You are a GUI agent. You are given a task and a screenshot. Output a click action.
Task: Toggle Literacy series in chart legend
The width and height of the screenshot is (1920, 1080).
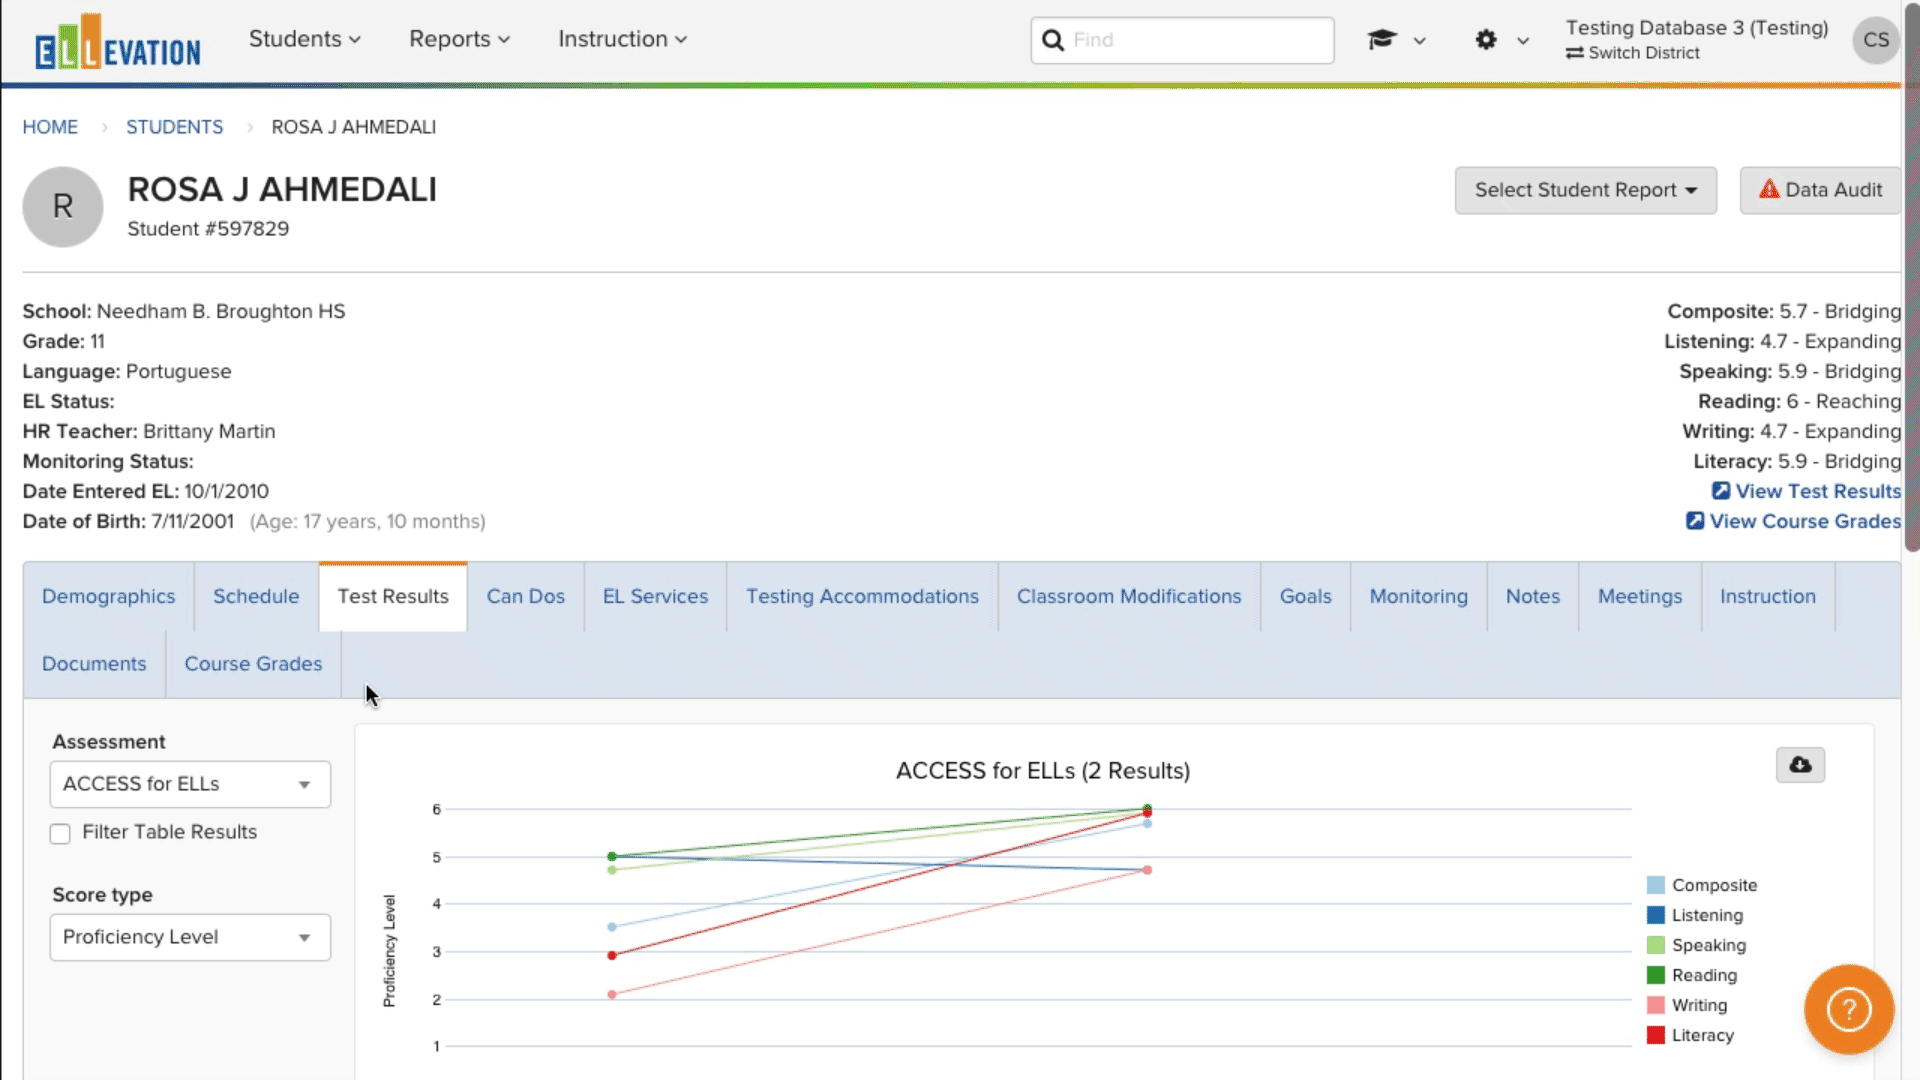[1691, 1035]
